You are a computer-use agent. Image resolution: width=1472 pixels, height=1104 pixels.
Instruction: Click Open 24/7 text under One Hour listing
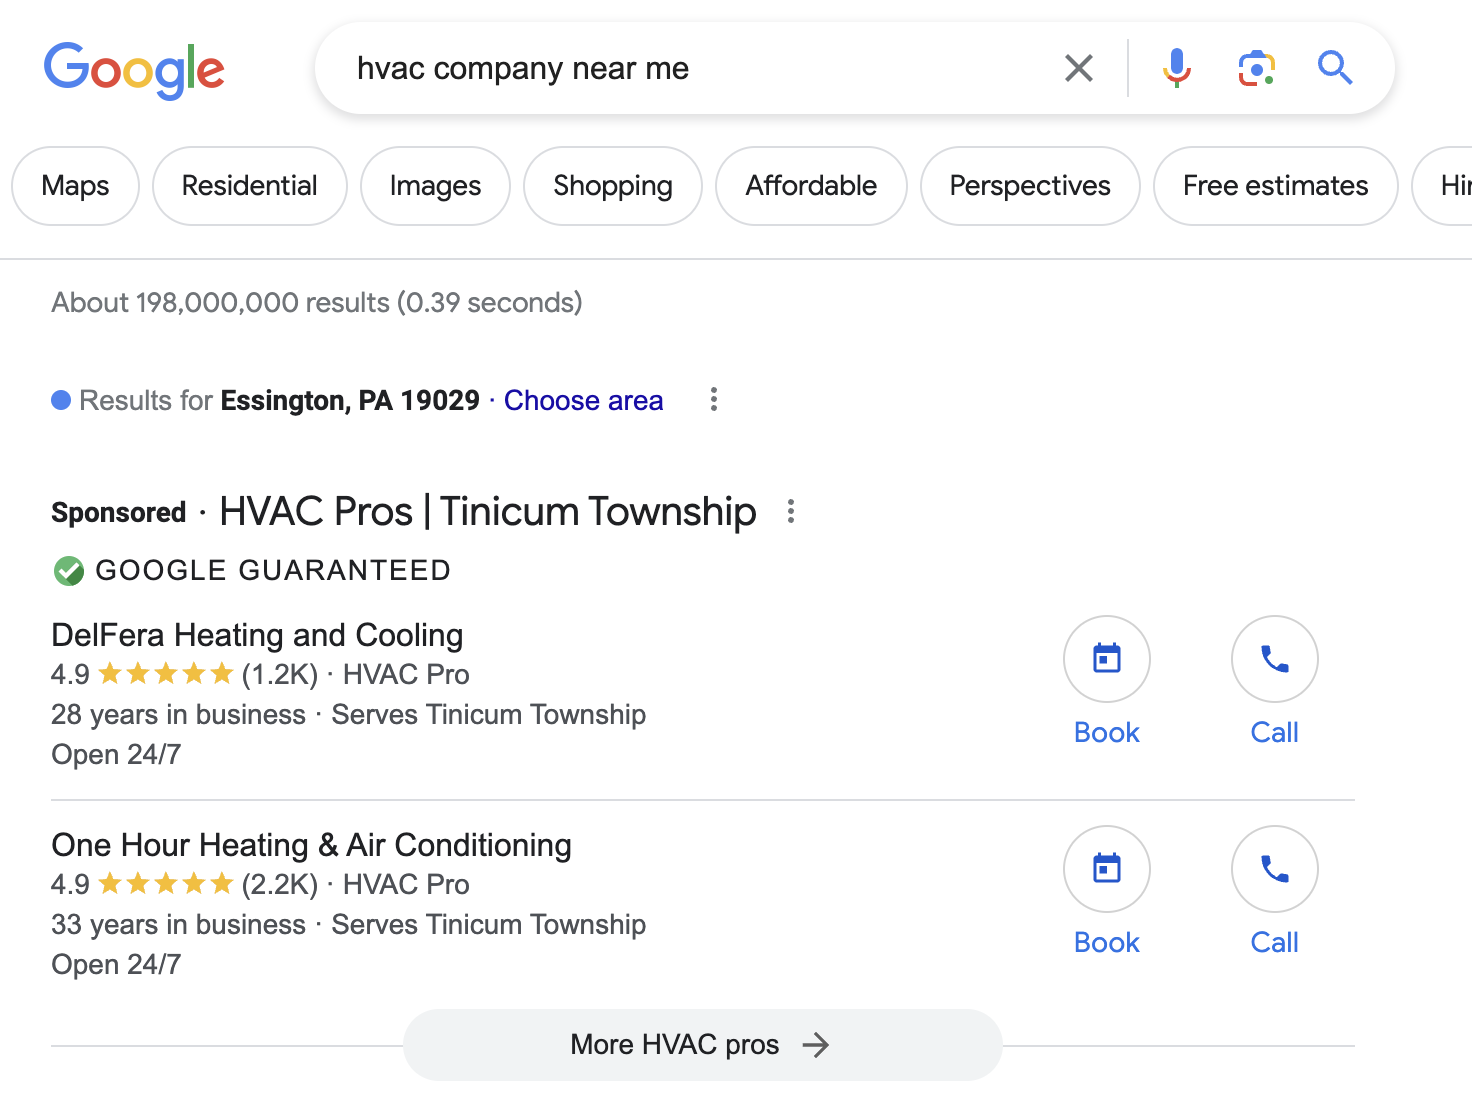(x=116, y=964)
